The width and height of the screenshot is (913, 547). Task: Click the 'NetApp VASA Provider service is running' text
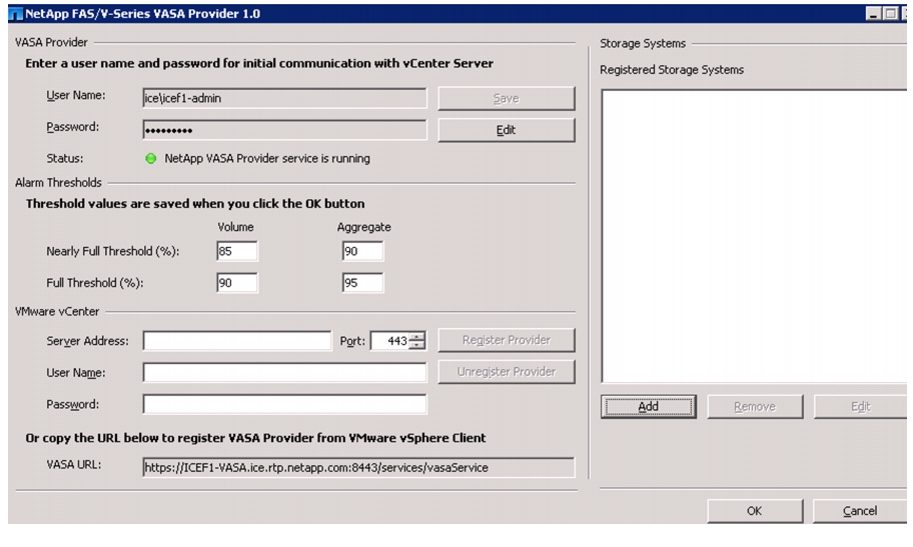pyautogui.click(x=267, y=158)
